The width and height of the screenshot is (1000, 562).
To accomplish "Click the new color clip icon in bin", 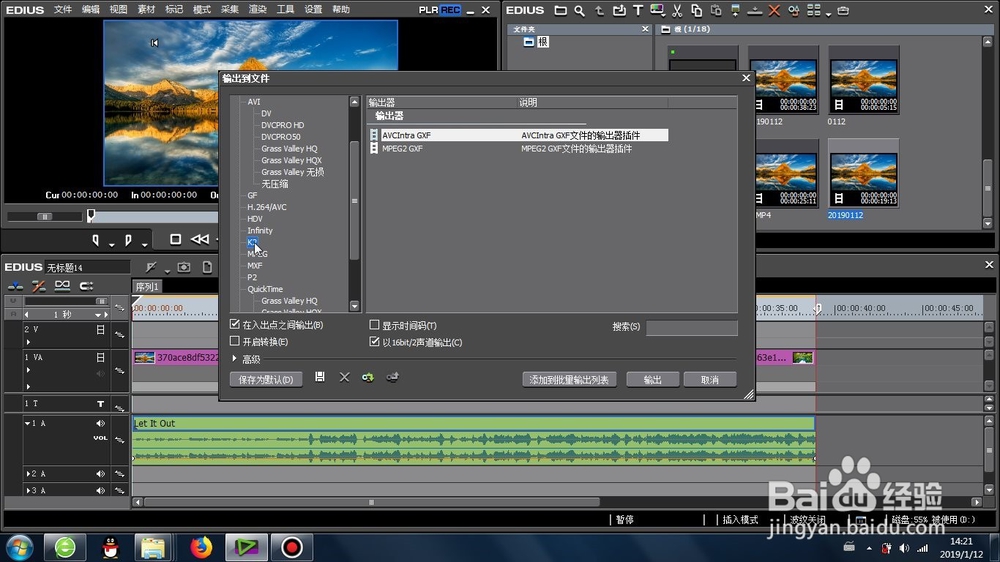I will 656,10.
